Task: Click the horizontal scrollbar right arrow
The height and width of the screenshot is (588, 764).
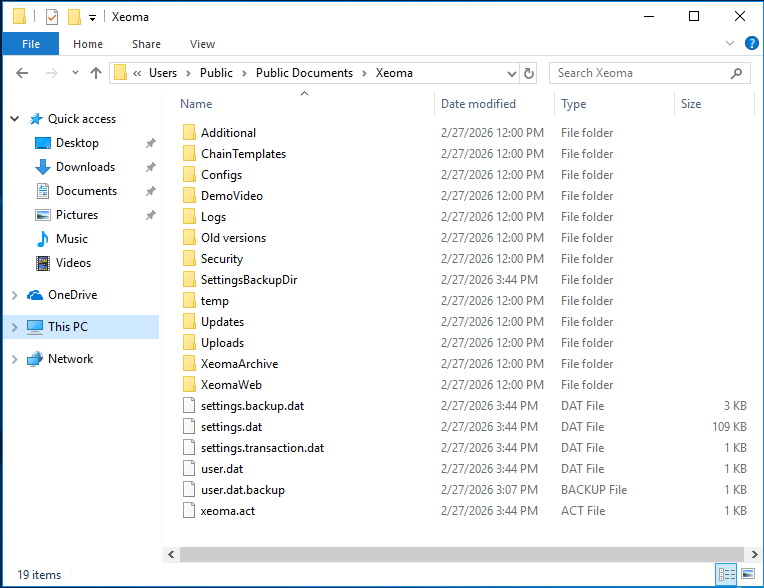Action: pyautogui.click(x=754, y=554)
